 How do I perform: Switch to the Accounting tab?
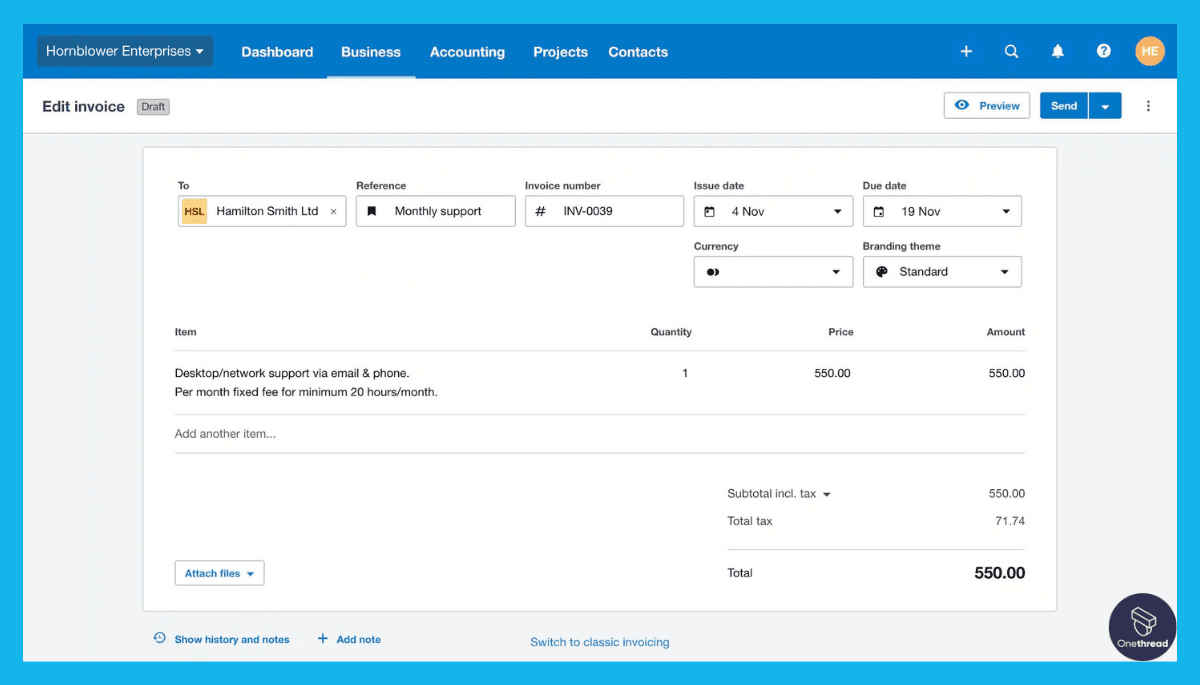(467, 51)
